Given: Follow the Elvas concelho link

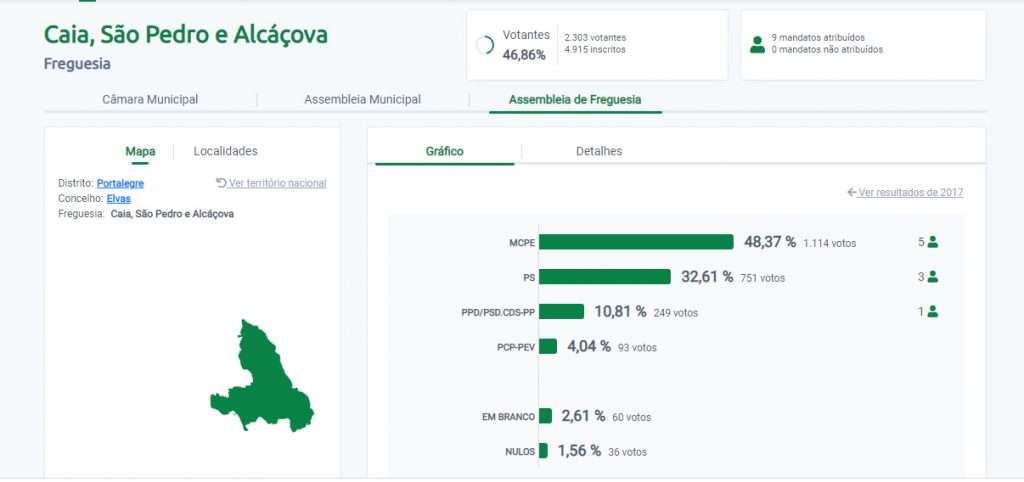Looking at the screenshot, I should [118, 199].
